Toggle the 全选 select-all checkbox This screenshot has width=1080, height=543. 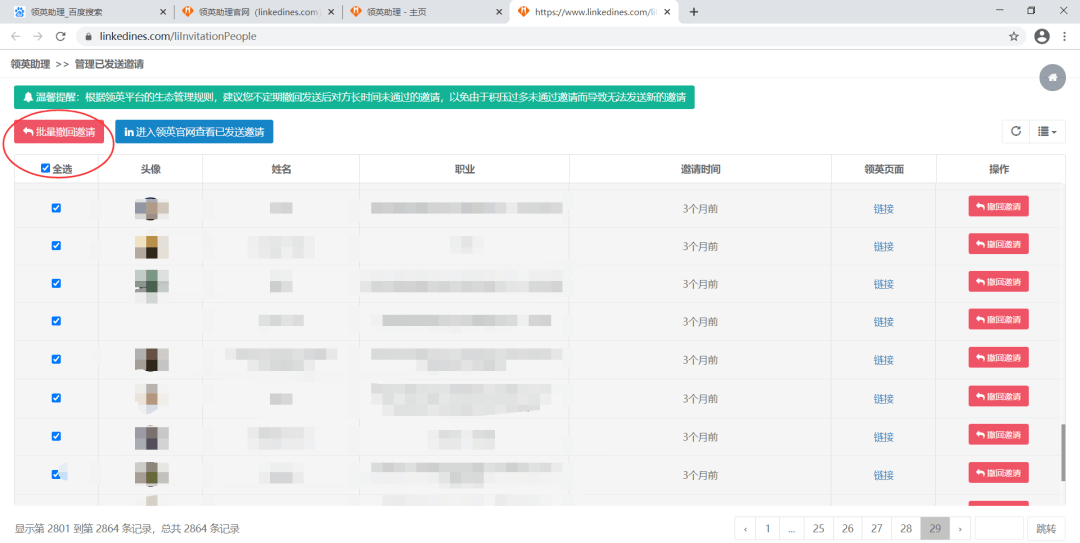[x=46, y=169]
